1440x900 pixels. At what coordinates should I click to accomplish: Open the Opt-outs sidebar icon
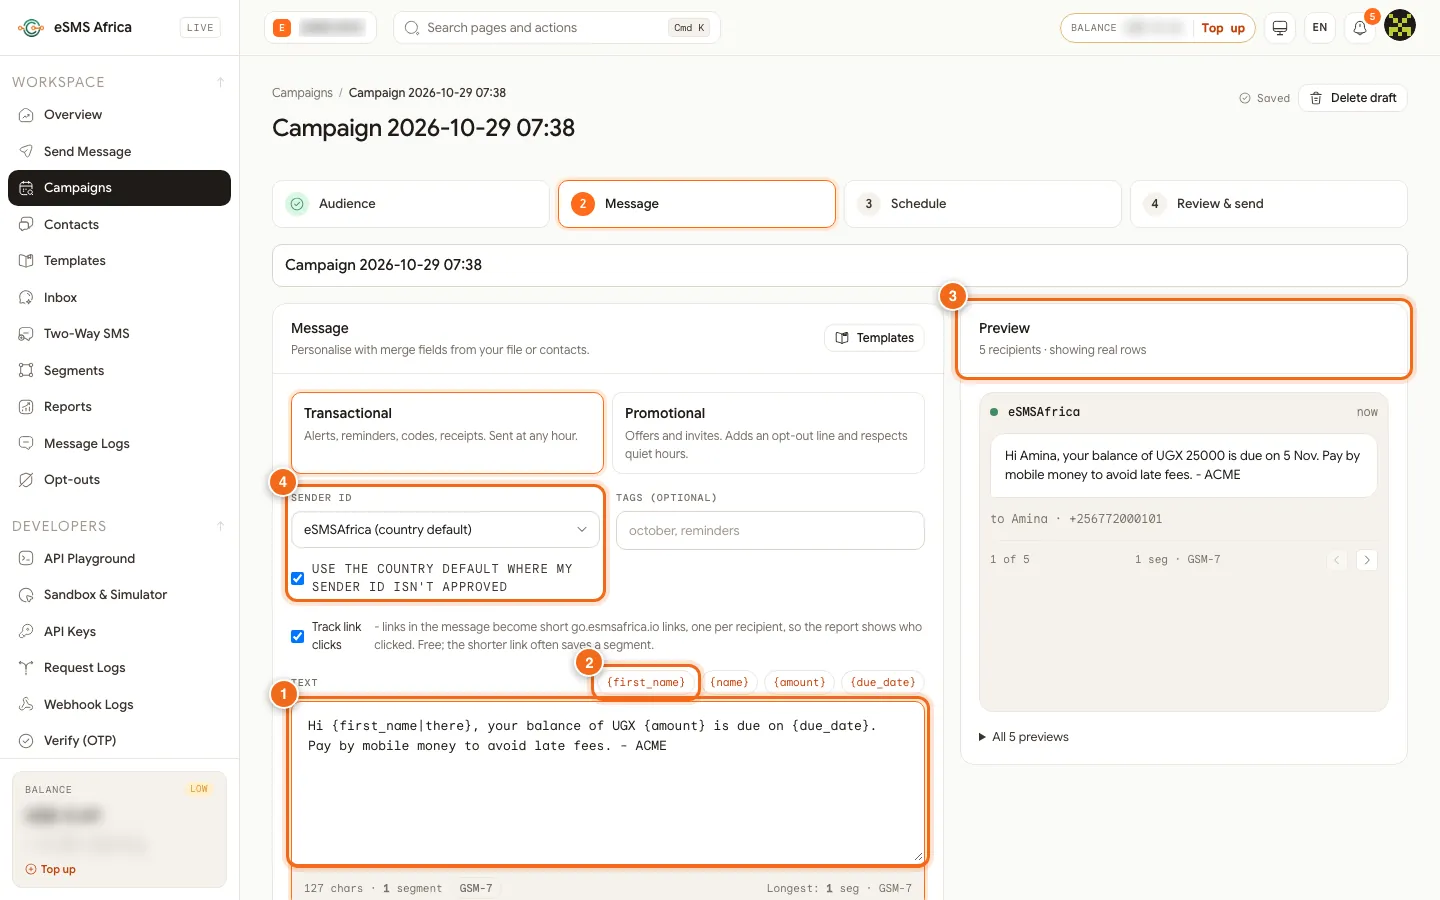pos(26,480)
